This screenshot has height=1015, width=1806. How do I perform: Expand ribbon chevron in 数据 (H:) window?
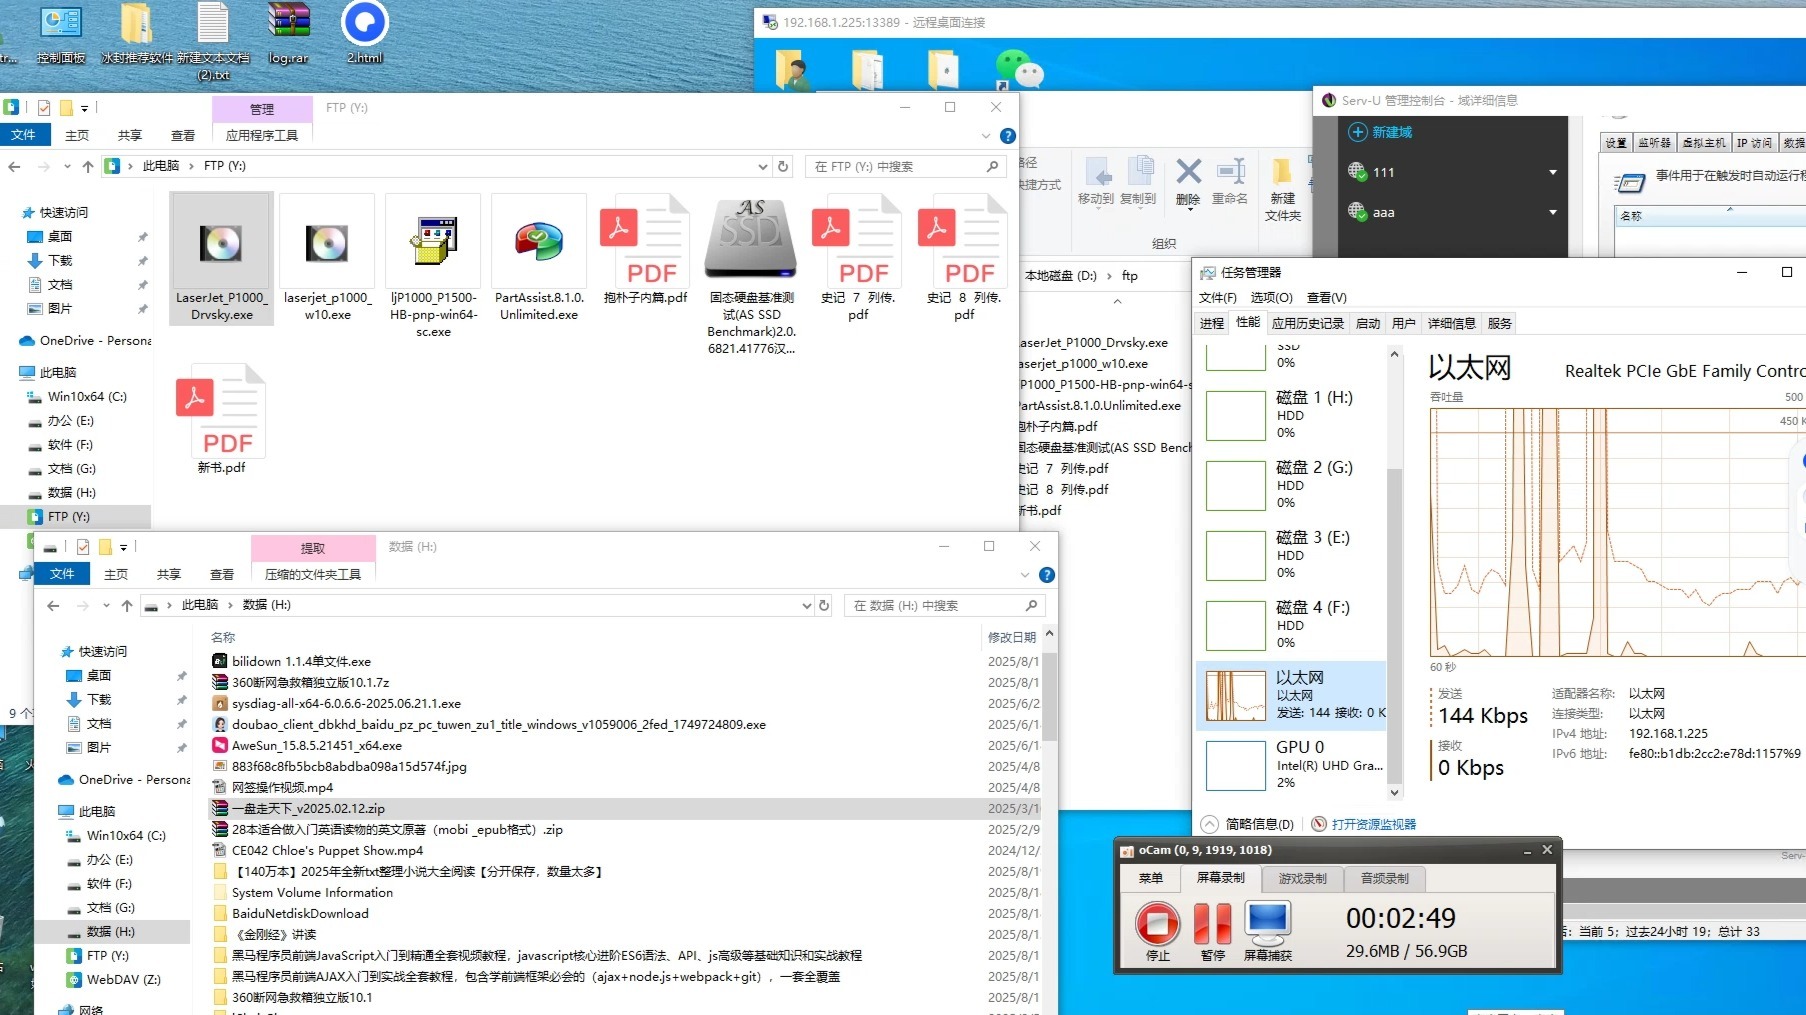click(x=1025, y=575)
